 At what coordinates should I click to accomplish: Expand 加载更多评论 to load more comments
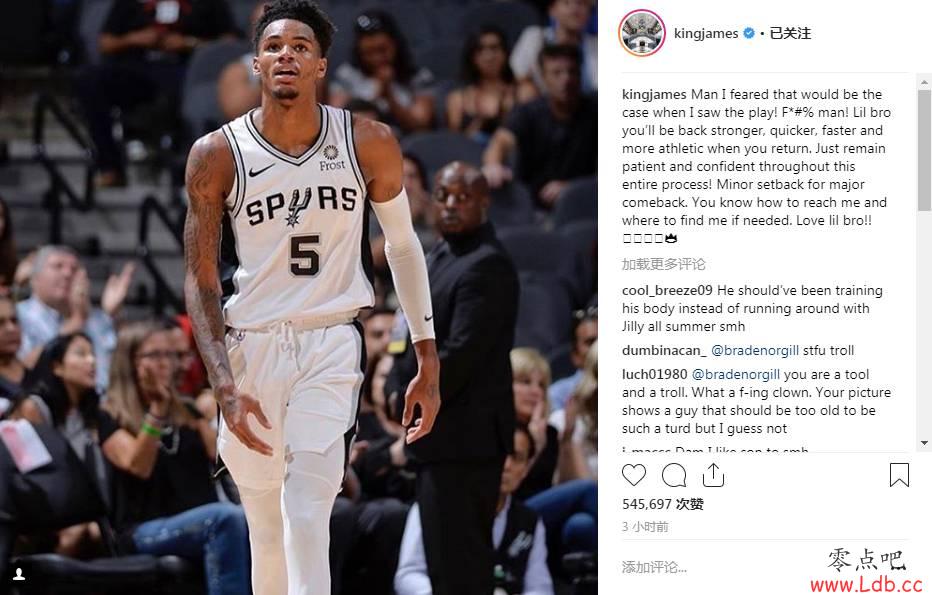(x=663, y=264)
